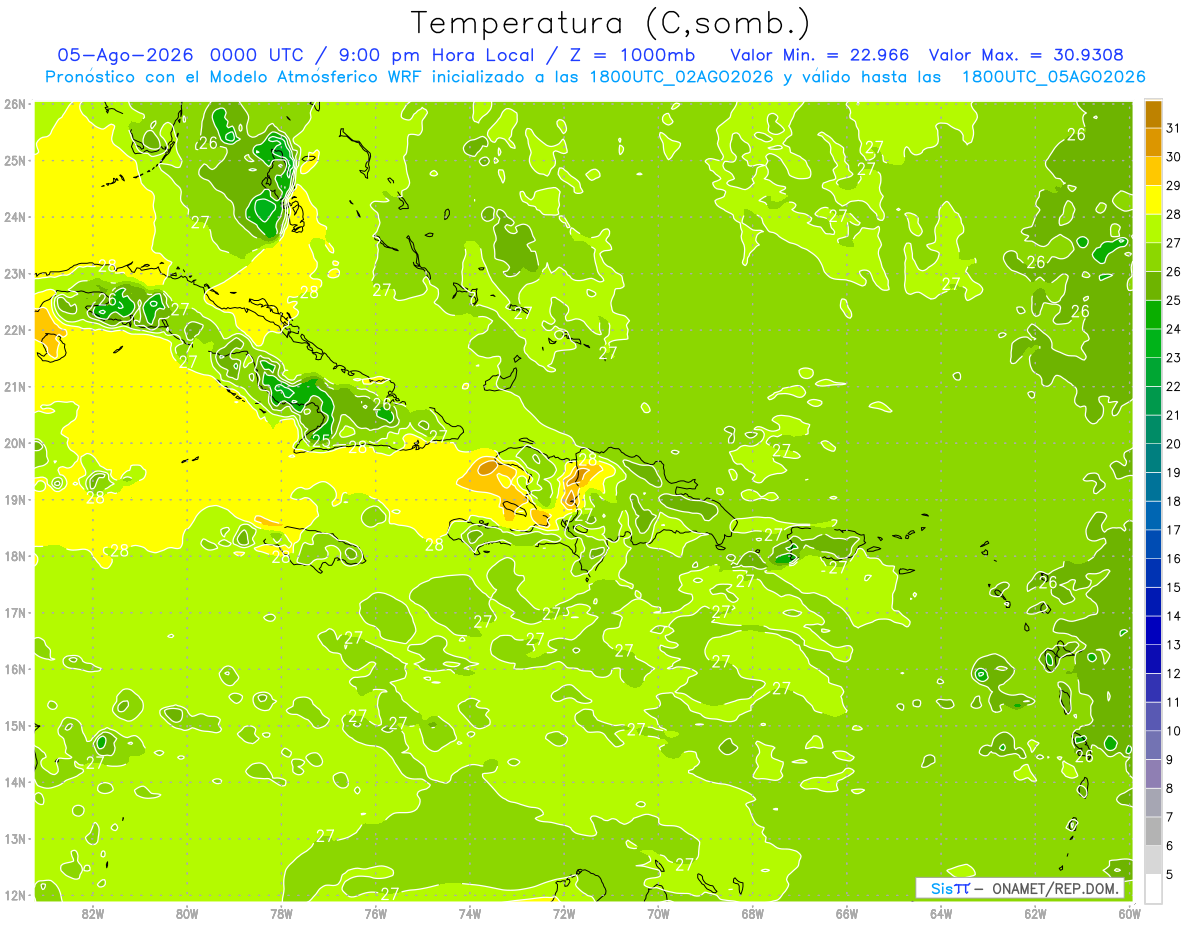1200x927 pixels.
Task: Click the 25N latitude label
Action: (15, 160)
